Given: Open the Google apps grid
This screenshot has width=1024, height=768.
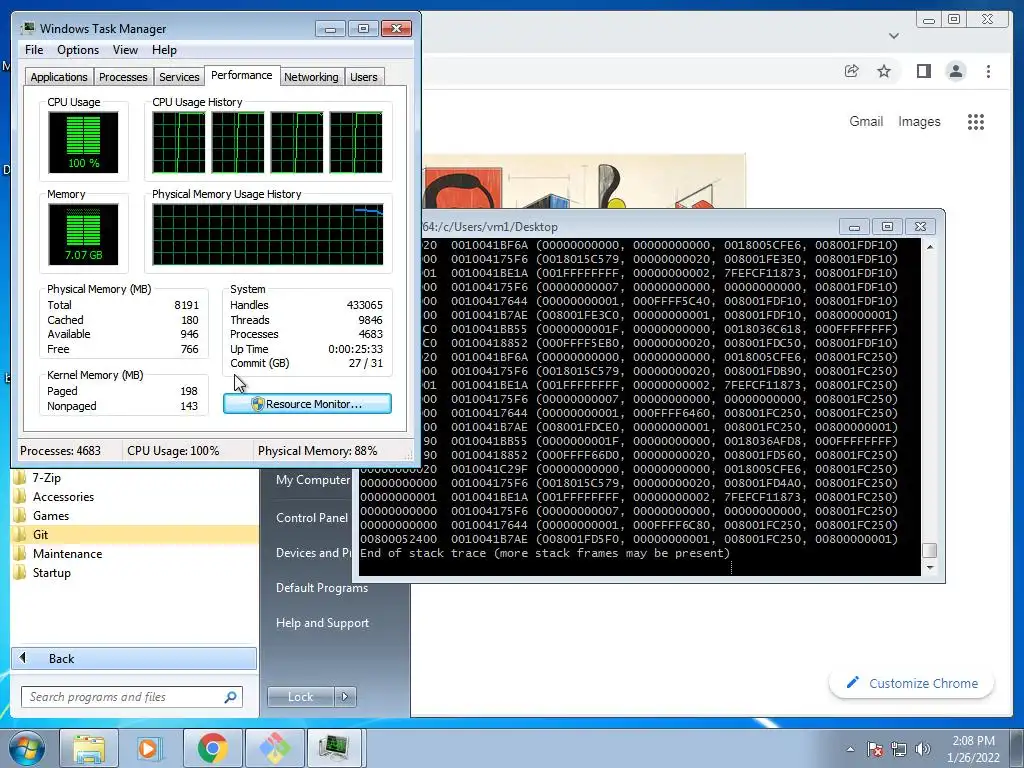Looking at the screenshot, I should pyautogui.click(x=976, y=121).
